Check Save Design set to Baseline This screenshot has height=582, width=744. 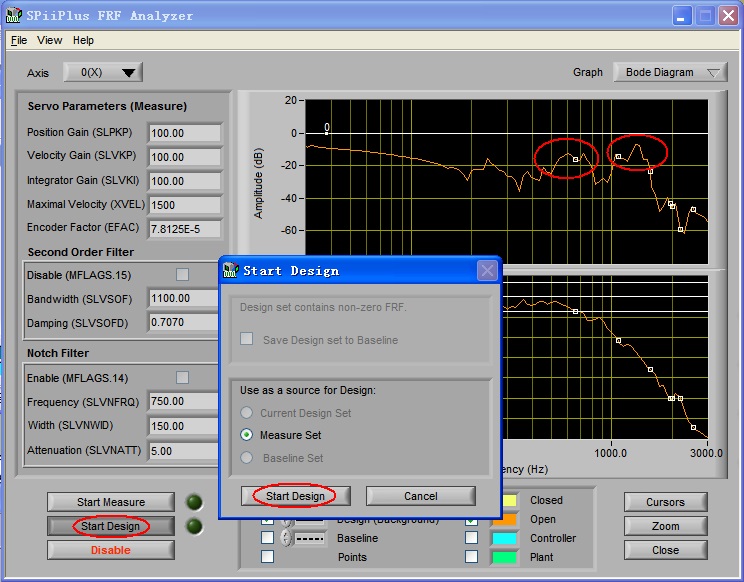[x=246, y=339]
